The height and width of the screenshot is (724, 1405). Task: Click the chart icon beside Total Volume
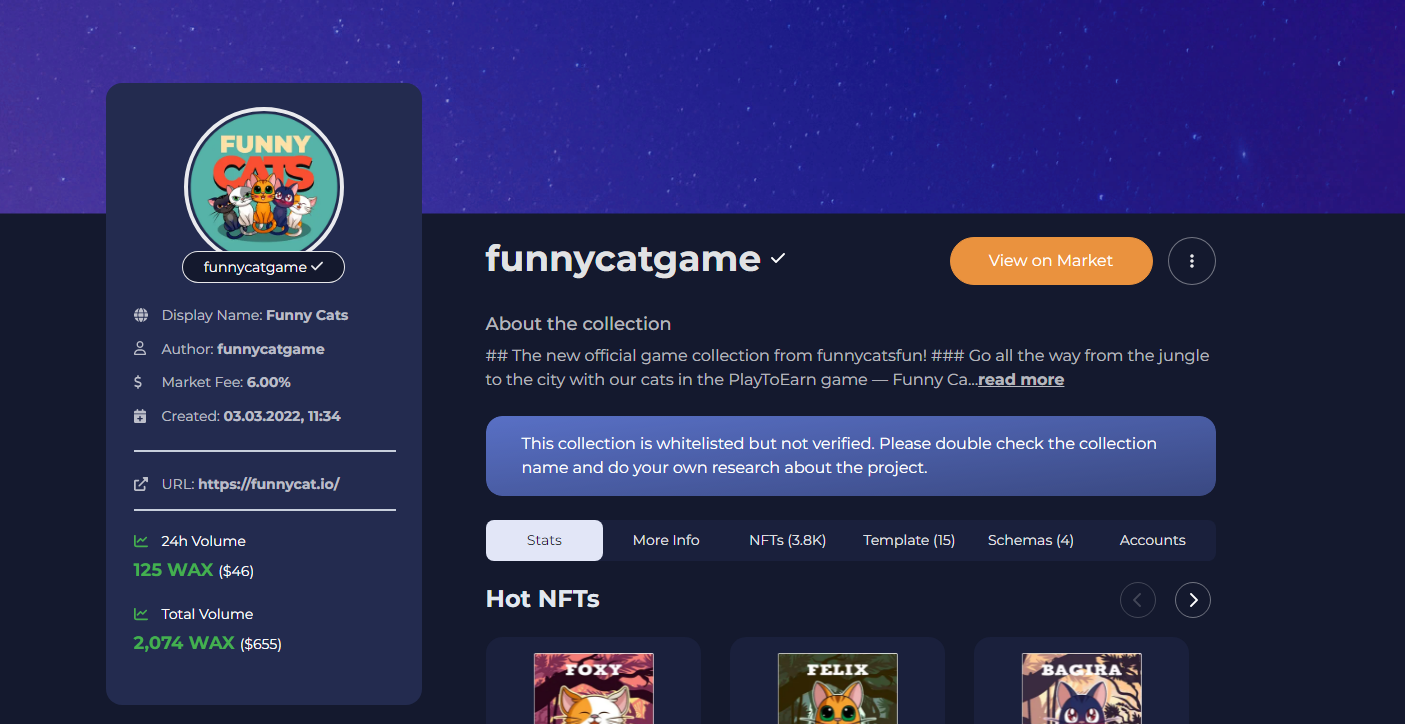tap(141, 614)
